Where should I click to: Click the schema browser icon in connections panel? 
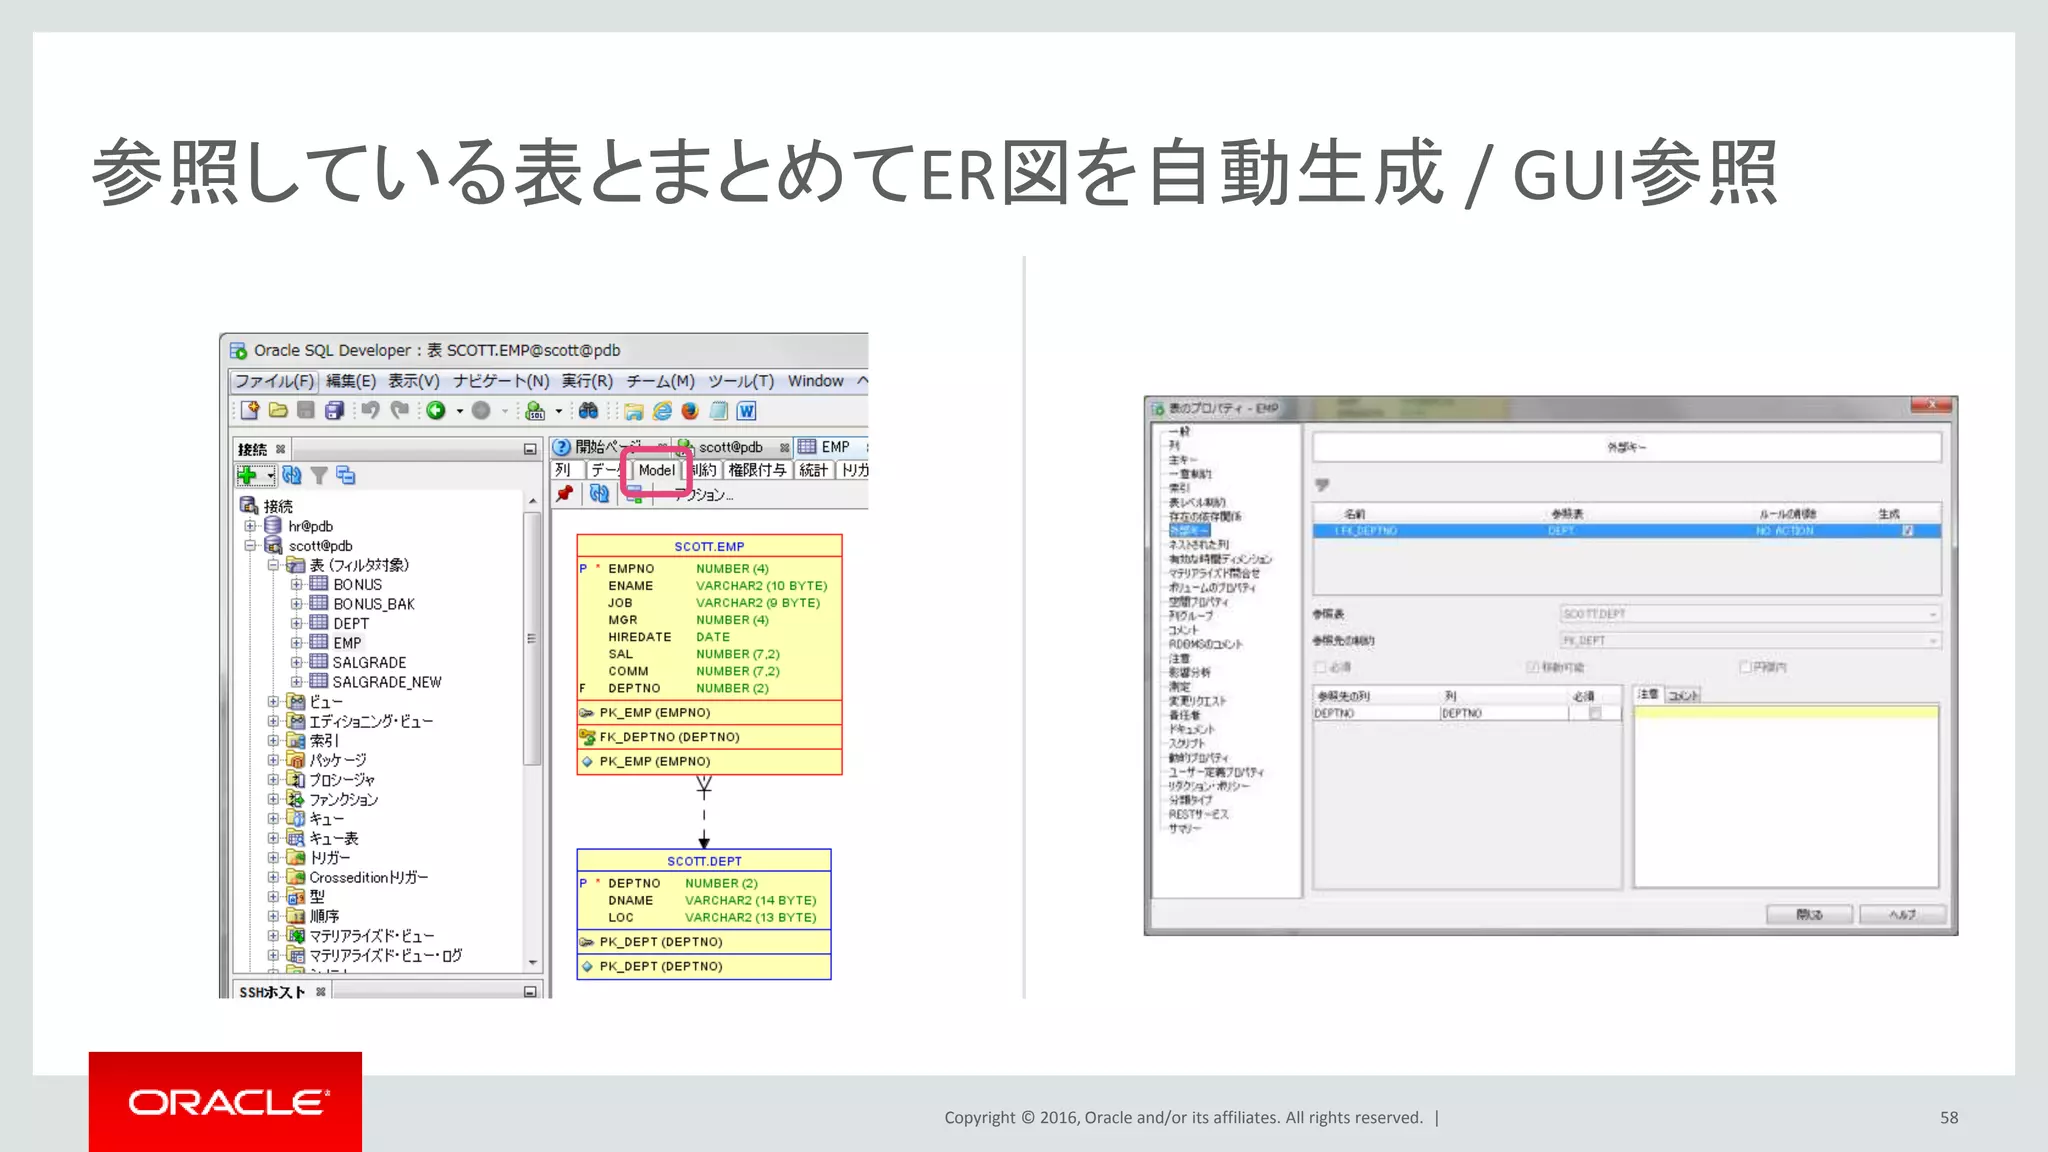(x=346, y=475)
